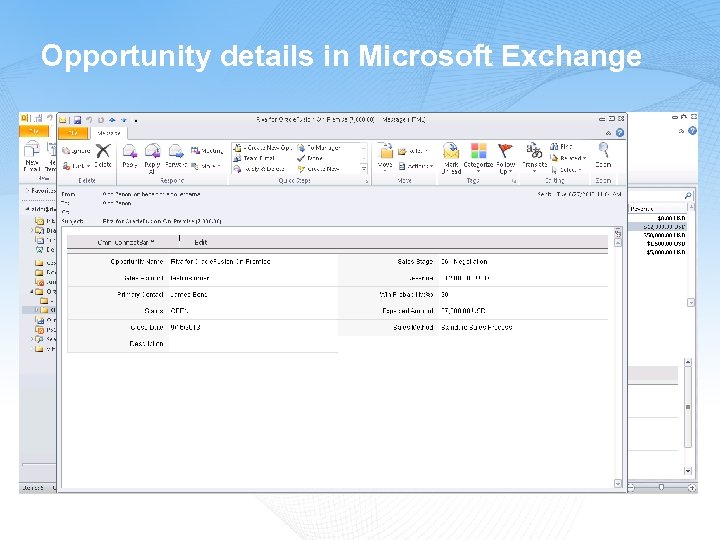Open the File tab of the background window
720x540 pixels.
[x=34, y=131]
